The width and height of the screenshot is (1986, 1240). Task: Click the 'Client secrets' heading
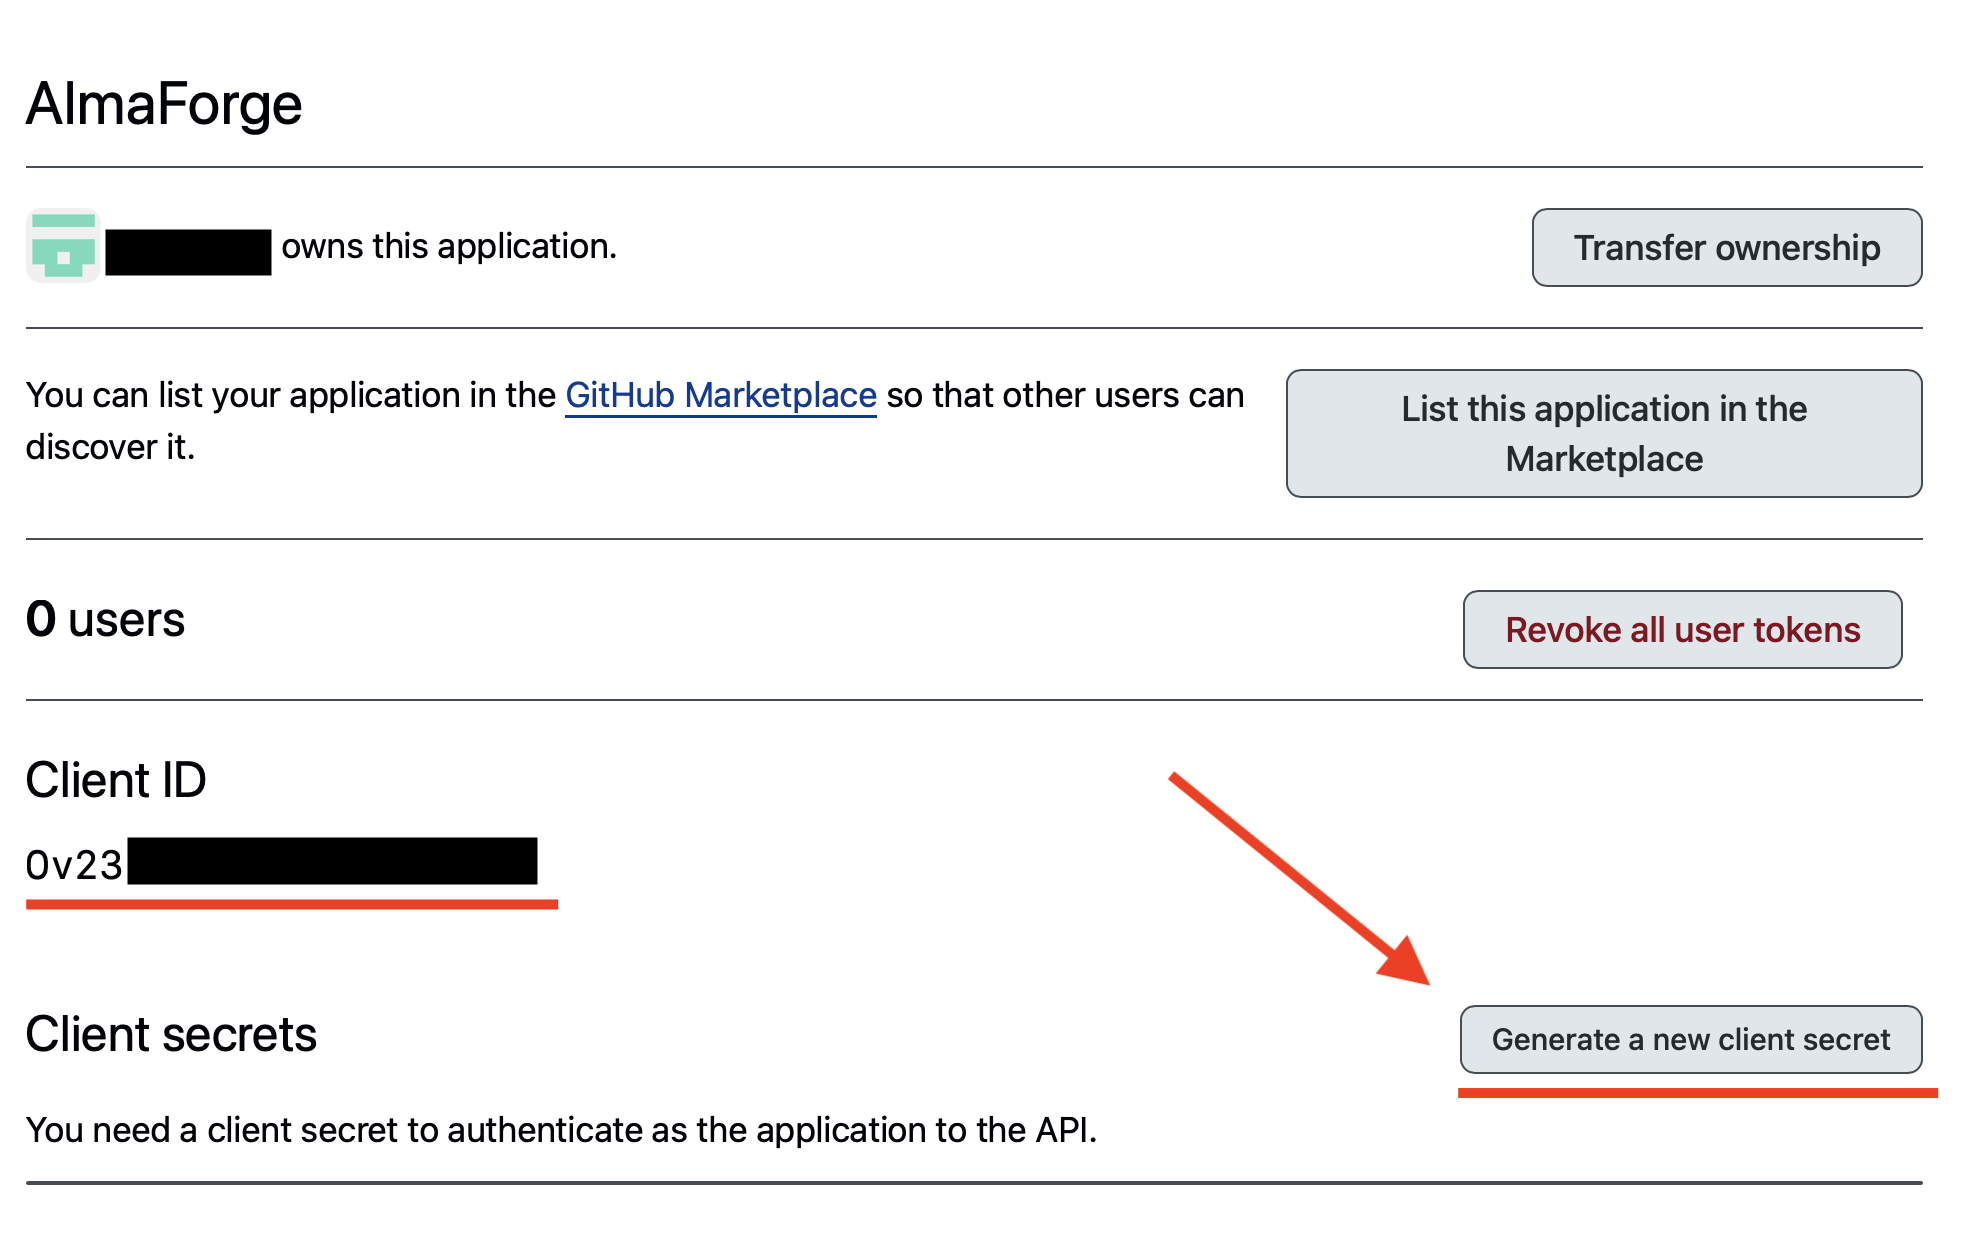pos(171,1034)
